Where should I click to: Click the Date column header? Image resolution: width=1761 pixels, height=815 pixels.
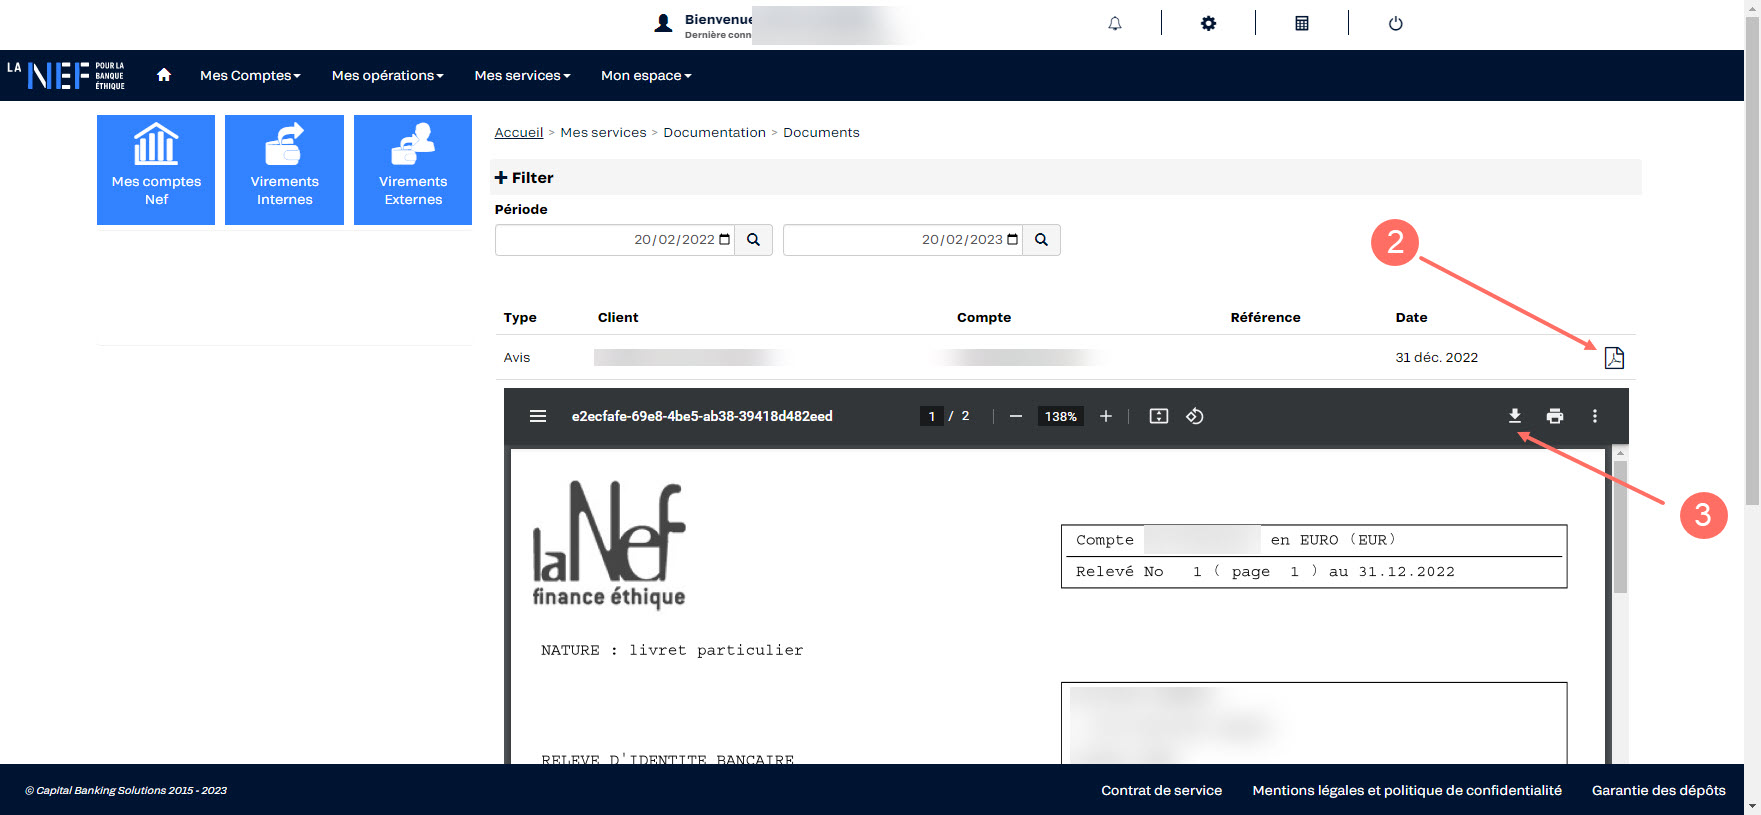(1411, 317)
